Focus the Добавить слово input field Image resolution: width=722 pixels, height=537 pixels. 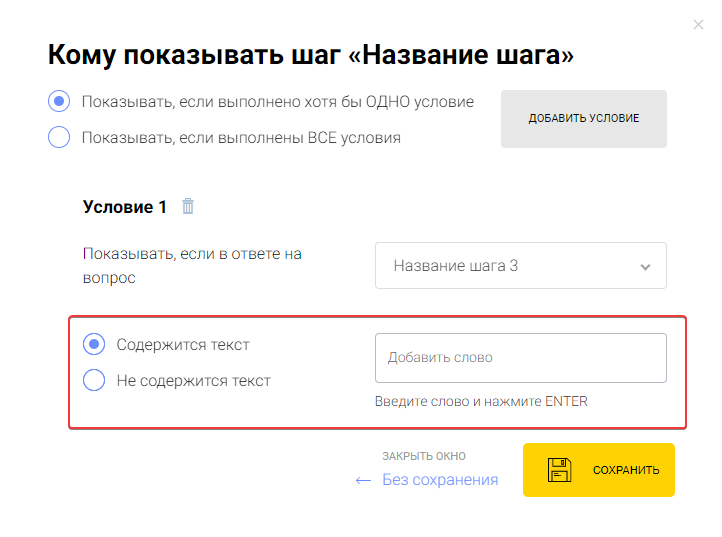(520, 357)
